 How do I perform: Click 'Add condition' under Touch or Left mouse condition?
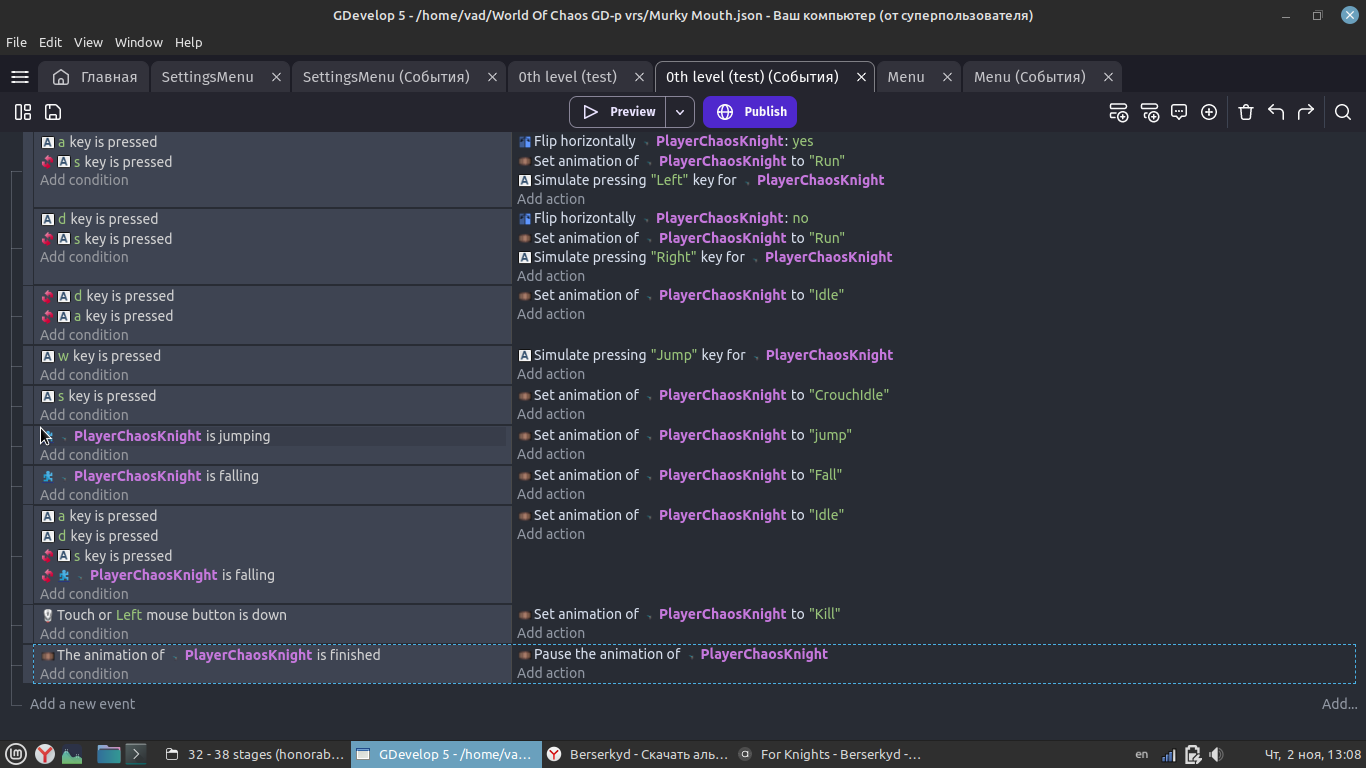[x=84, y=634]
